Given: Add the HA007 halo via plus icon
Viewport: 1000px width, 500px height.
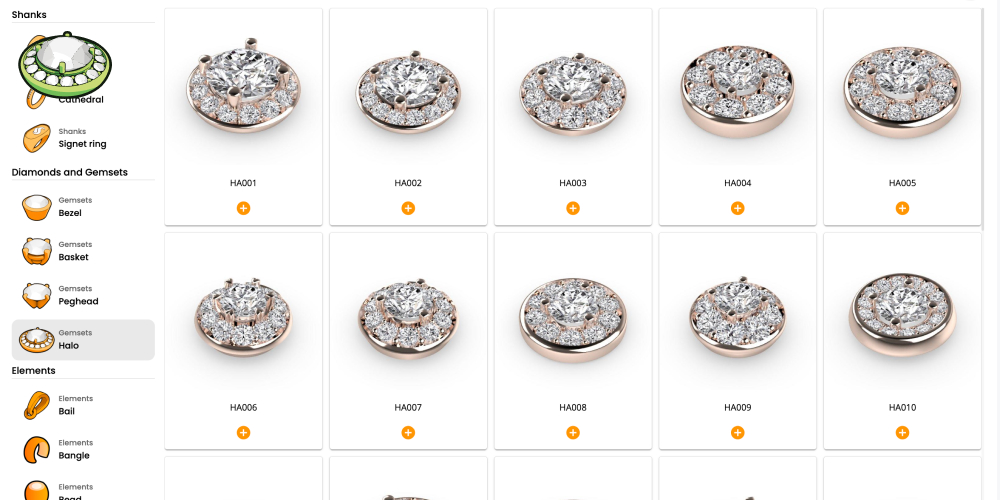Looking at the screenshot, I should click(x=408, y=432).
